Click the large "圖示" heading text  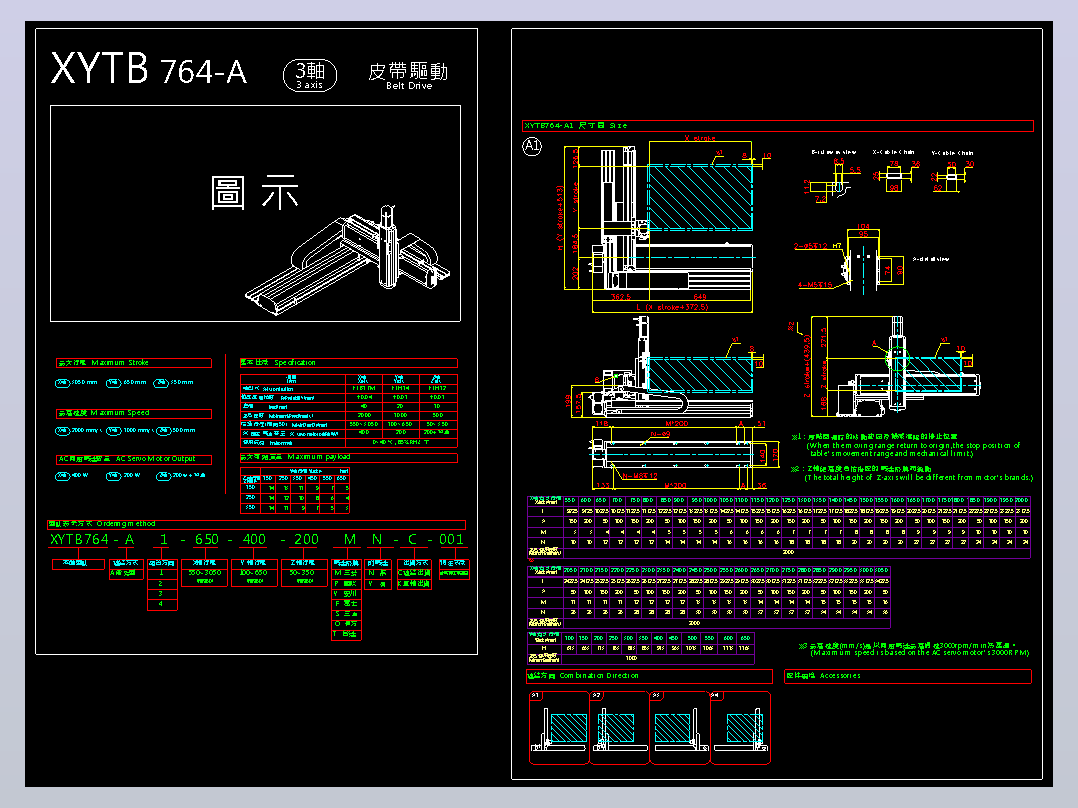pos(254,193)
